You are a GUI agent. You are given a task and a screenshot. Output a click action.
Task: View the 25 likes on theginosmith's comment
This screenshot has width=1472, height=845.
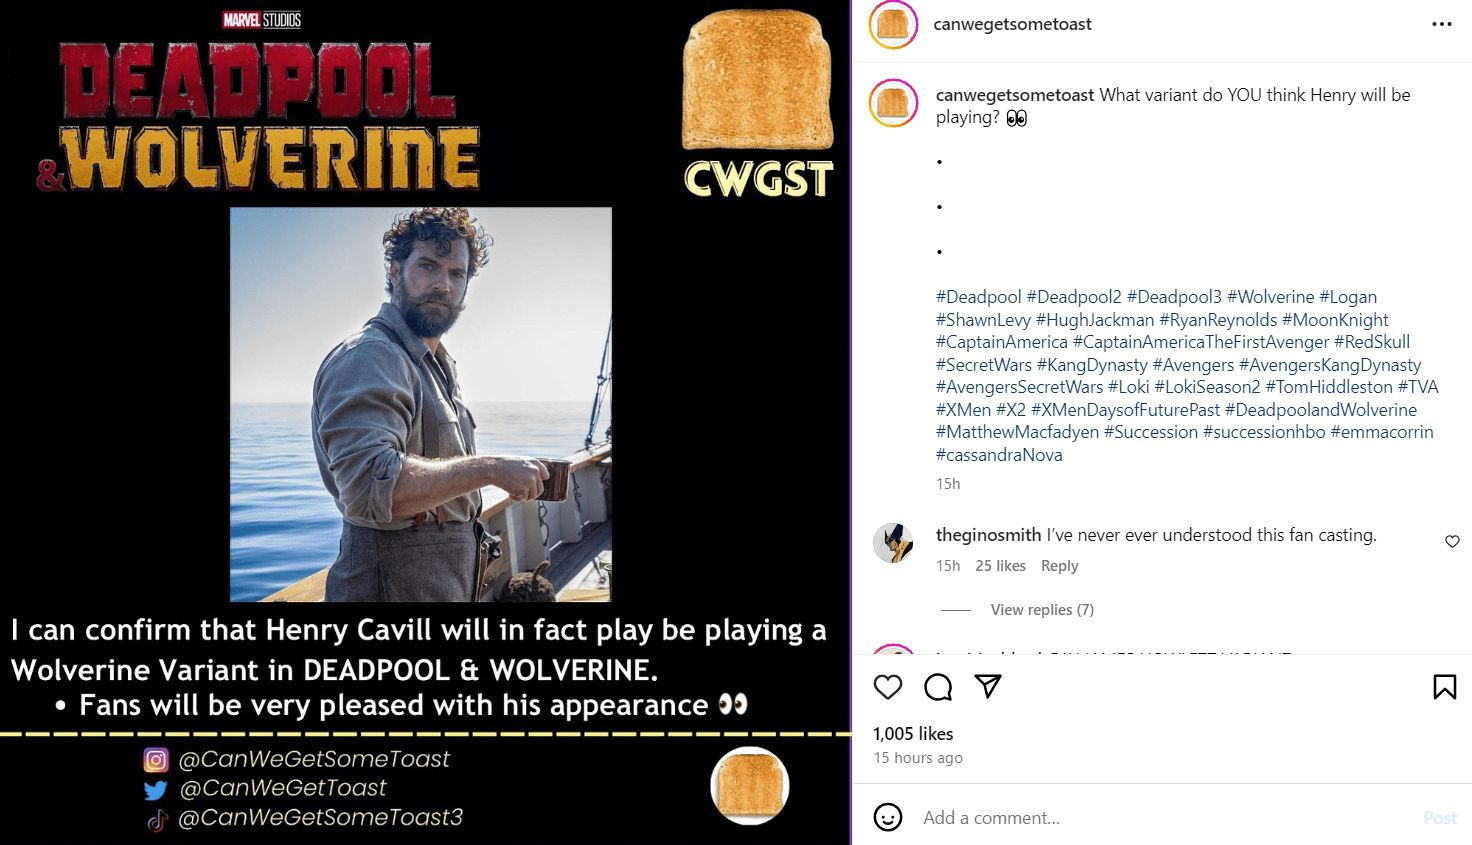1000,566
